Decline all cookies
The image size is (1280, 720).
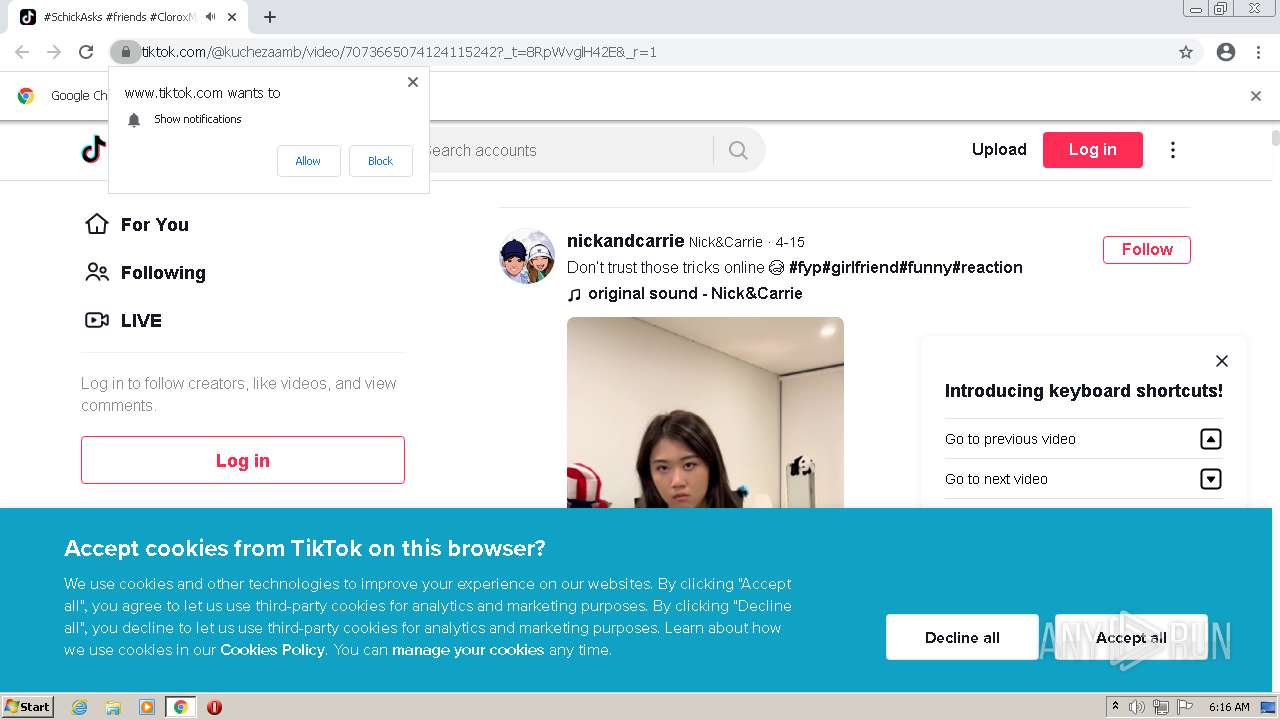(x=962, y=637)
